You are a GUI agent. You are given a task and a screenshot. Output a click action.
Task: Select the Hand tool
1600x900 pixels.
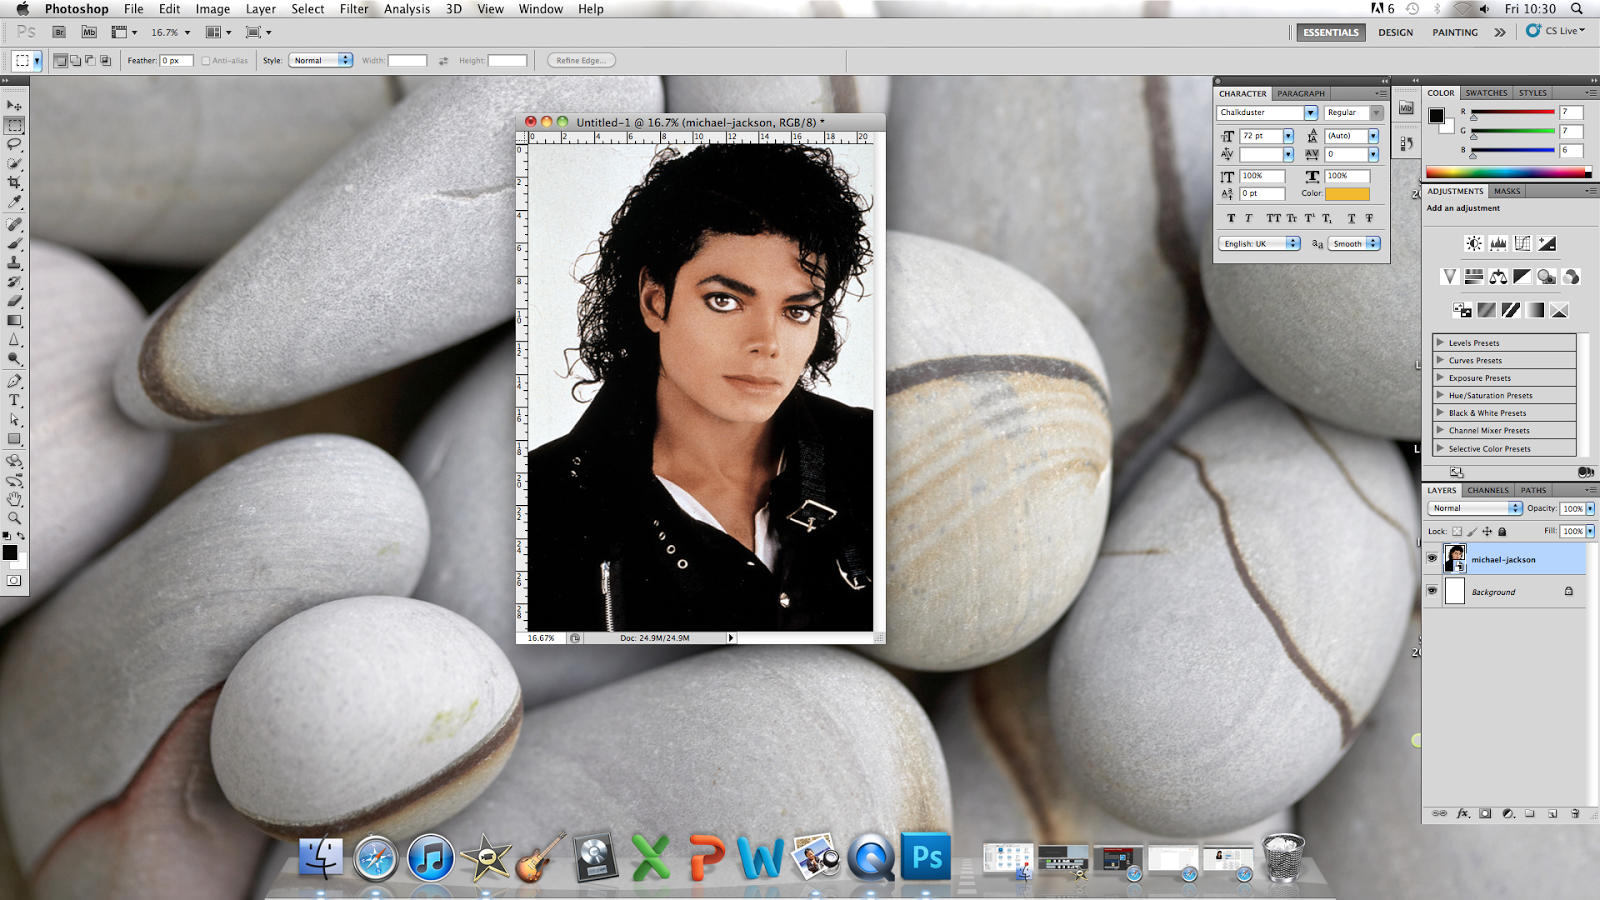14,499
